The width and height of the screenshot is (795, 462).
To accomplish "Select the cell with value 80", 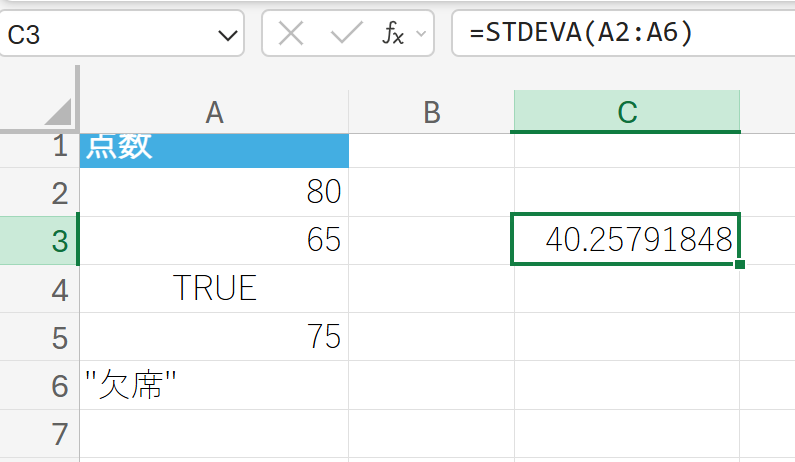I will point(214,192).
